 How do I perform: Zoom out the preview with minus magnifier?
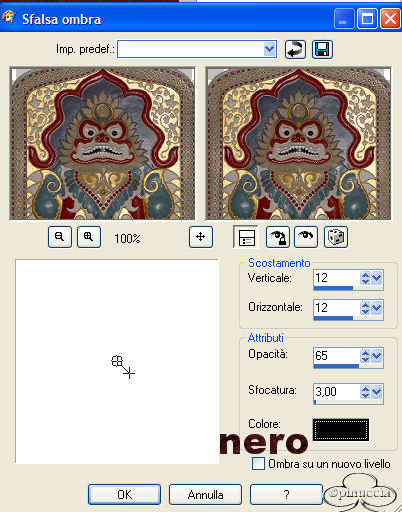pyautogui.click(x=60, y=237)
